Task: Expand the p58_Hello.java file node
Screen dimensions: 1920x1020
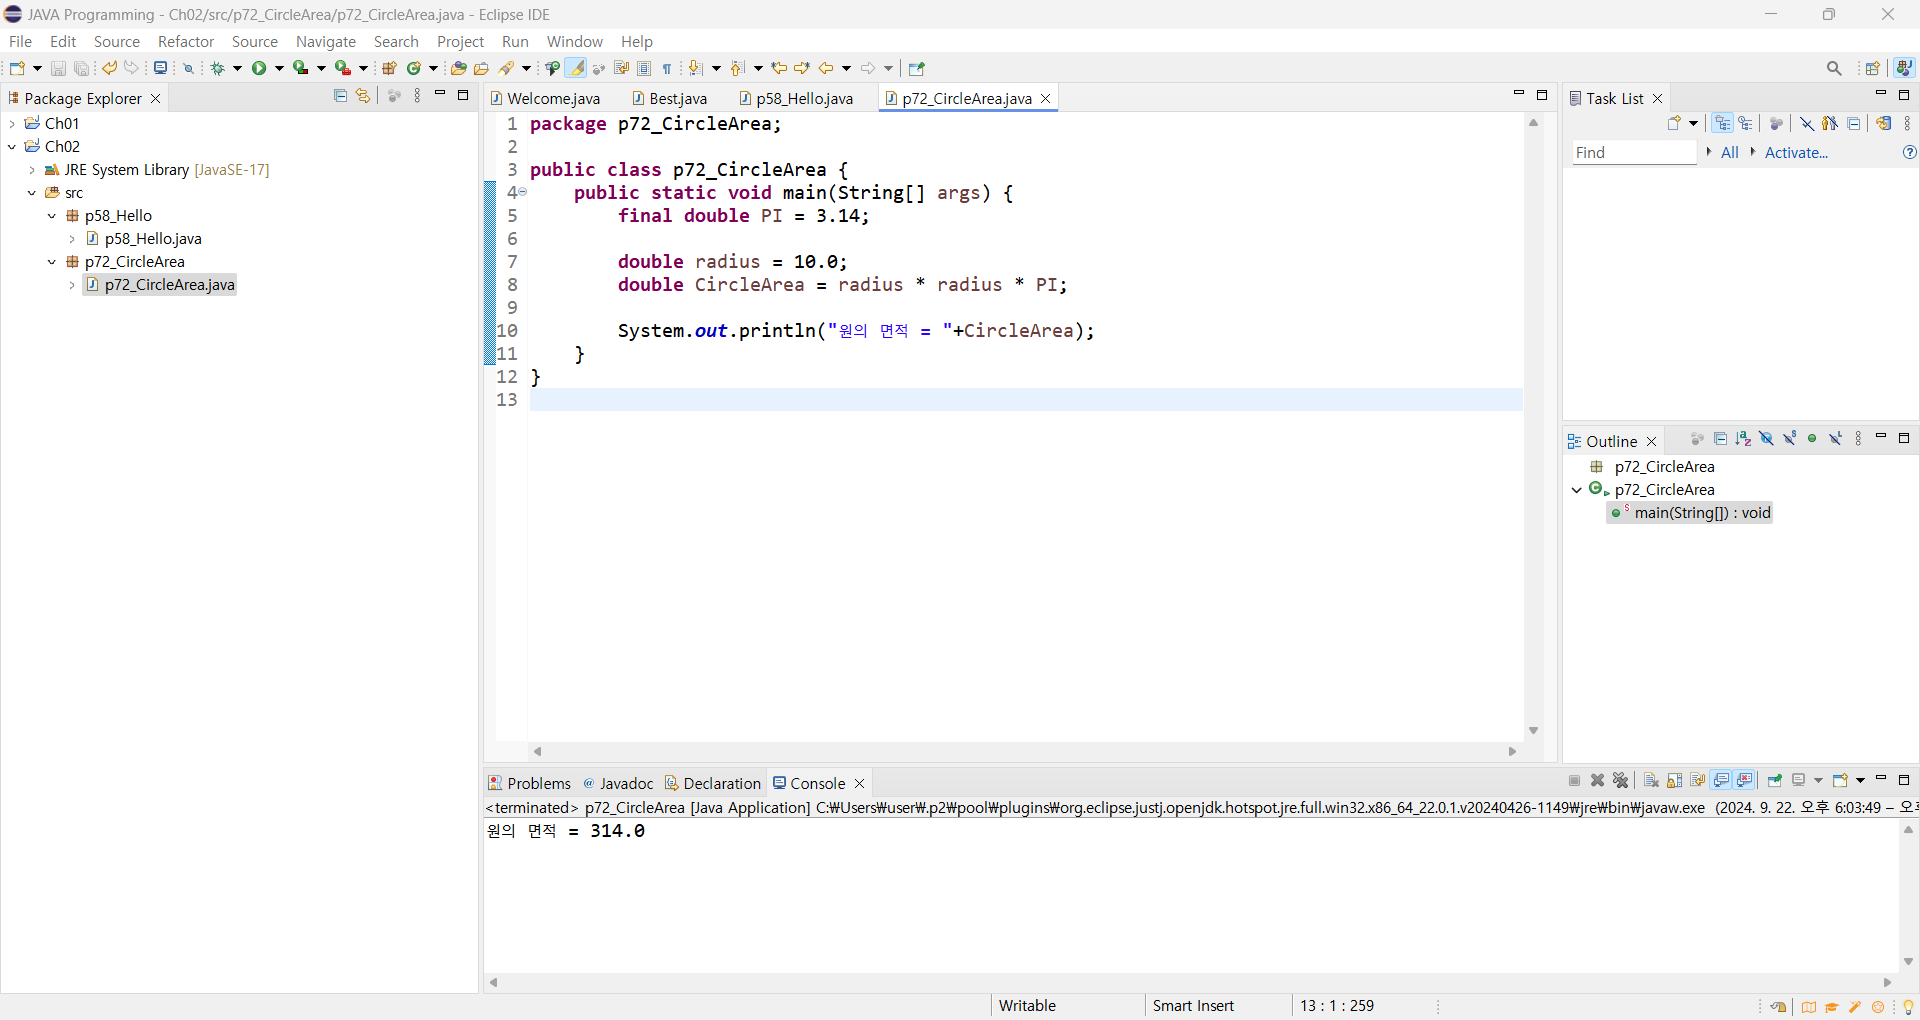Action: click(72, 239)
